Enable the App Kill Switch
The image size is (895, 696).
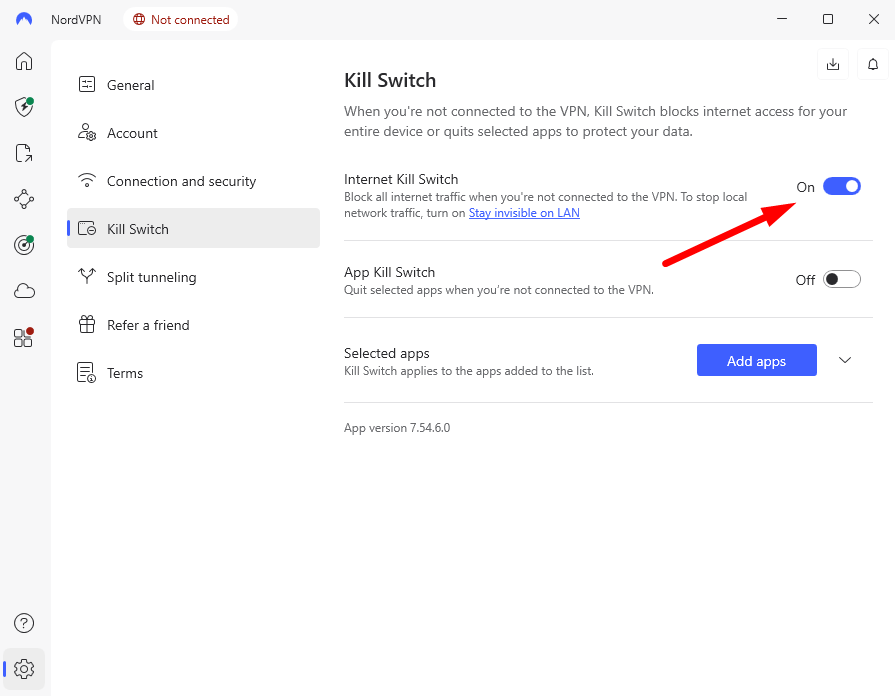(x=841, y=279)
